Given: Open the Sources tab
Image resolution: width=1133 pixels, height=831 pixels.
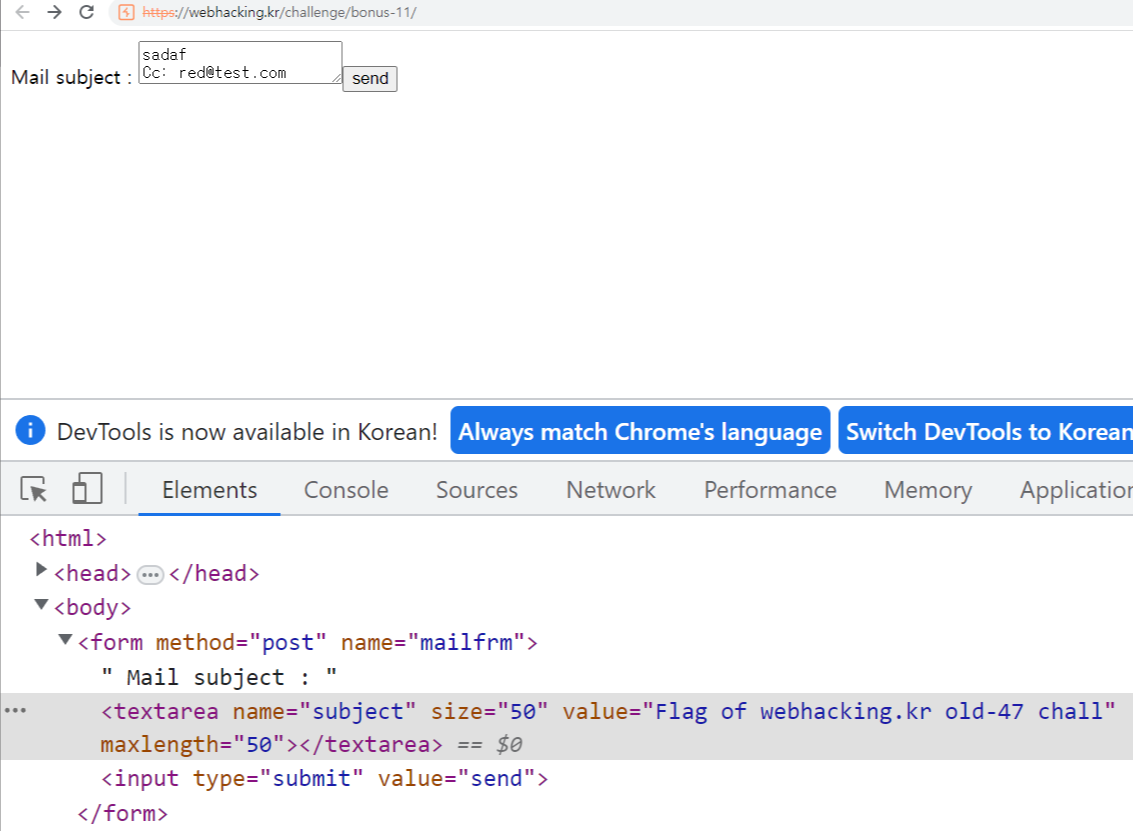Looking at the screenshot, I should [x=477, y=490].
